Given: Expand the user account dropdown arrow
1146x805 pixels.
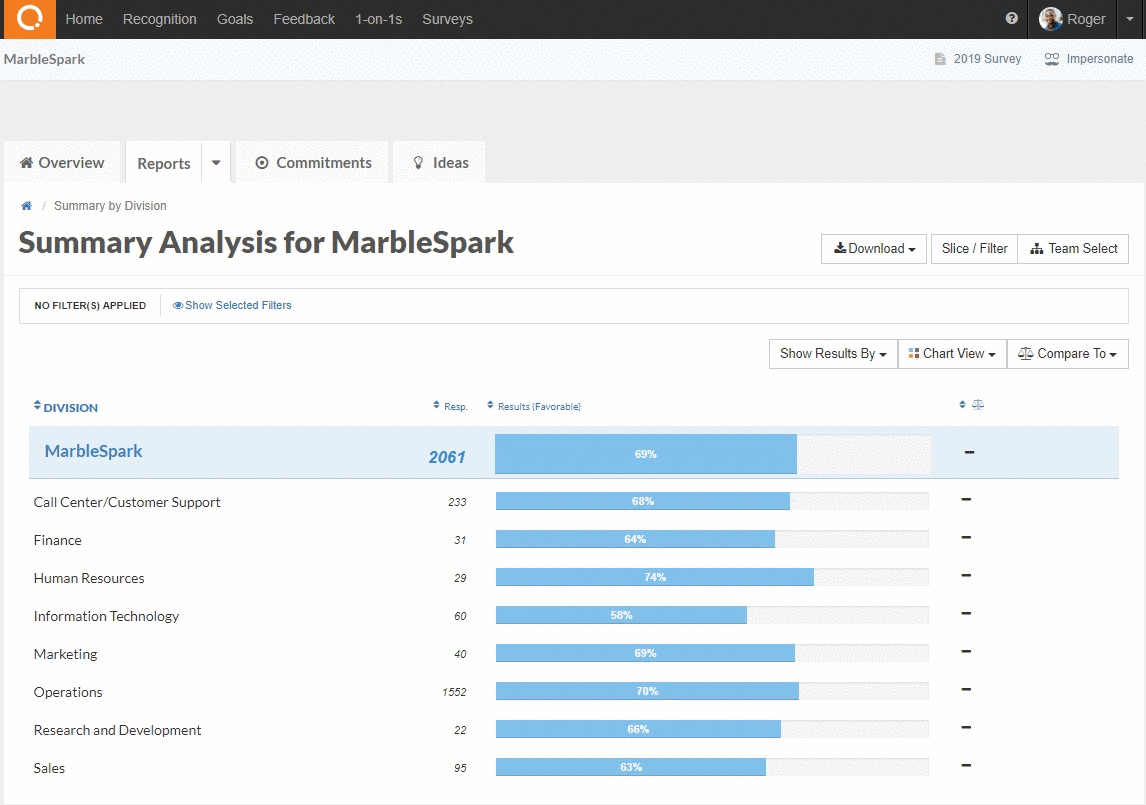Looking at the screenshot, I should click(1130, 19).
